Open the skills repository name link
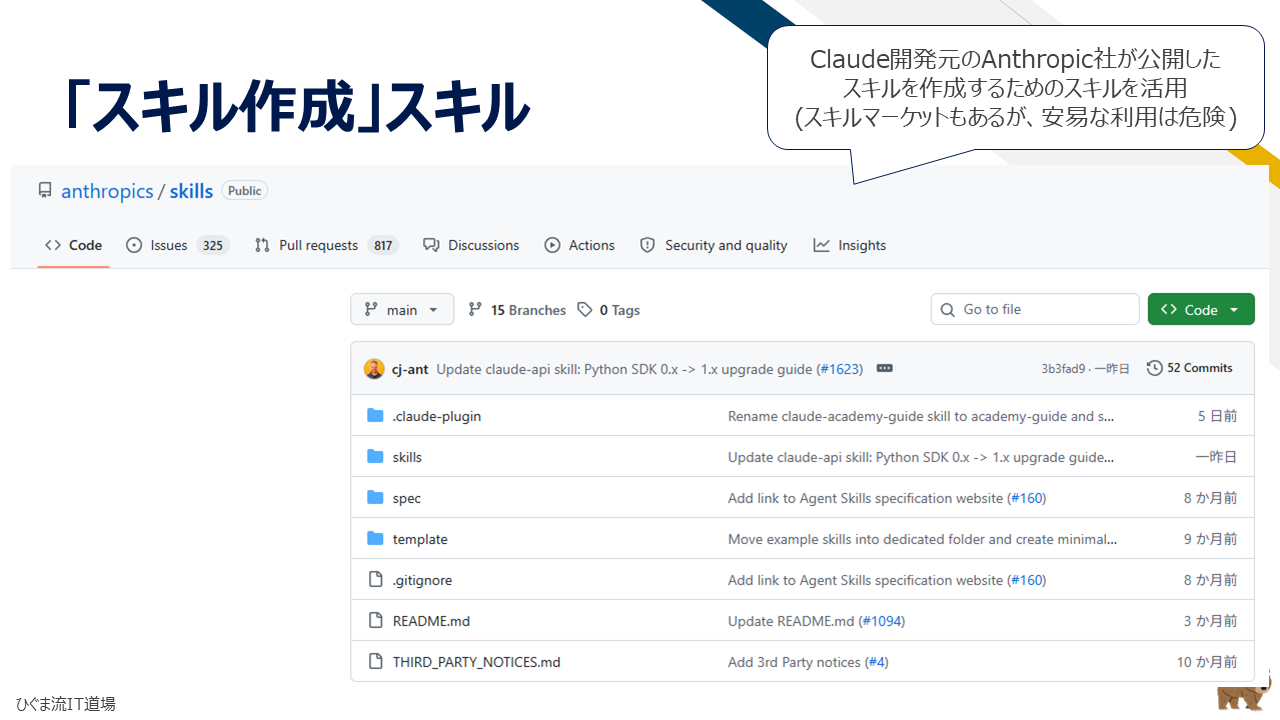 coord(191,191)
